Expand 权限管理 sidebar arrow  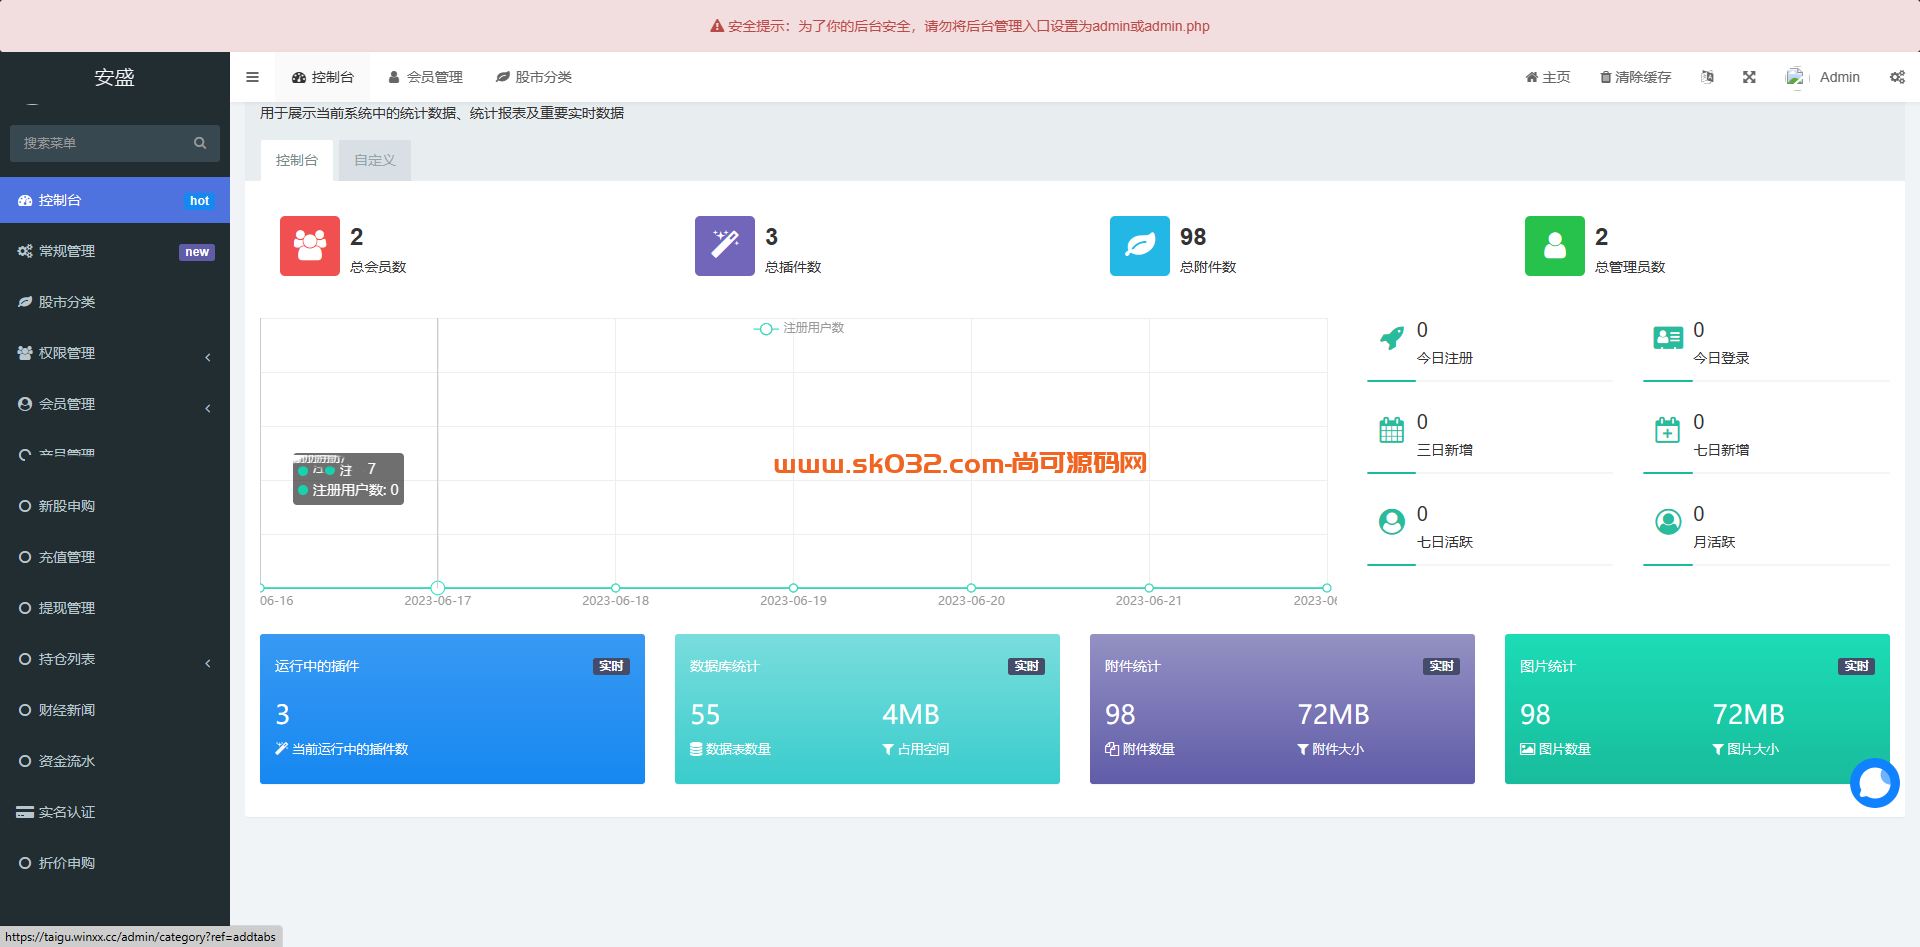point(208,357)
